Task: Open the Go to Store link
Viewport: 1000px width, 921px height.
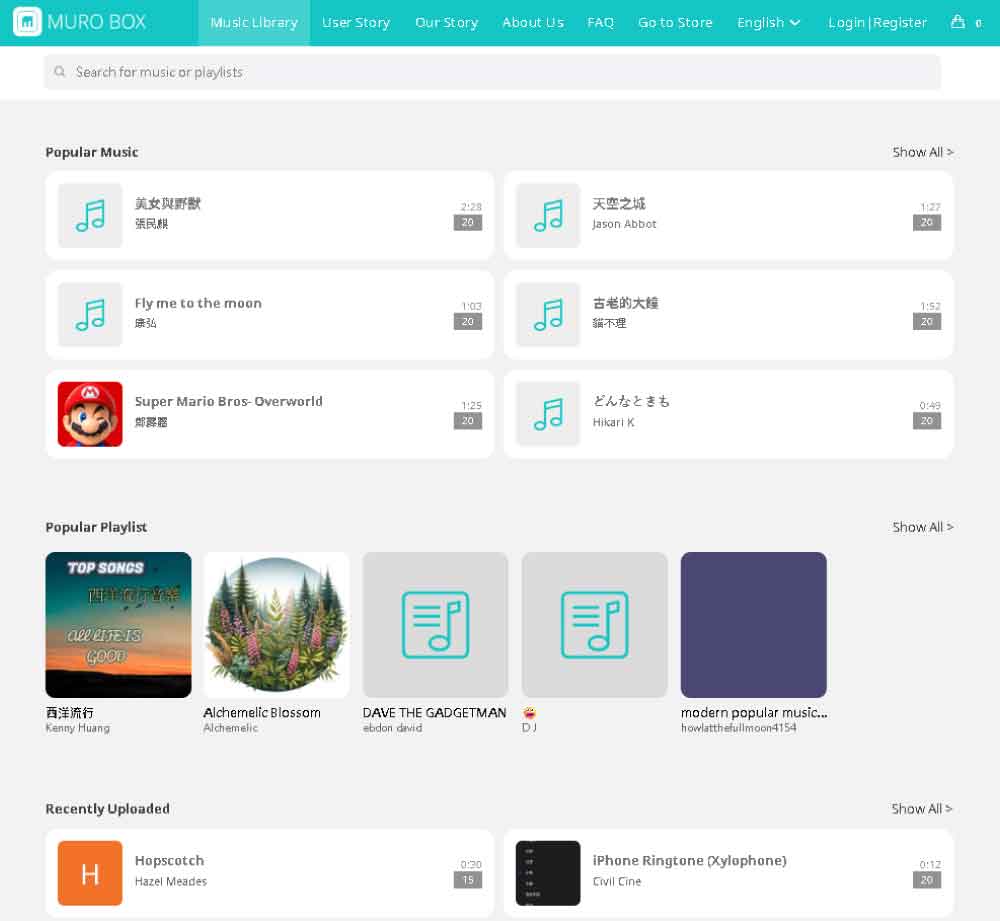Action: (x=675, y=22)
